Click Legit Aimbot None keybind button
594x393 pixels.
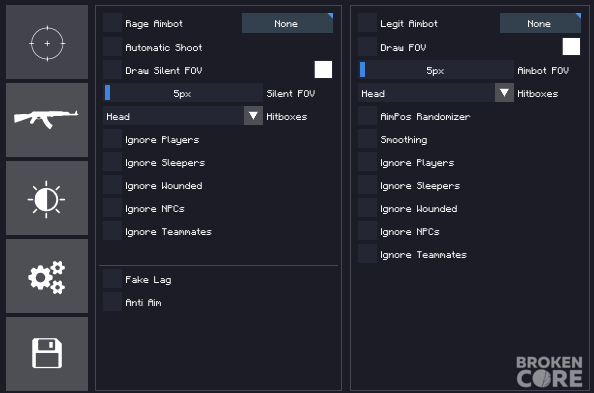click(x=540, y=23)
